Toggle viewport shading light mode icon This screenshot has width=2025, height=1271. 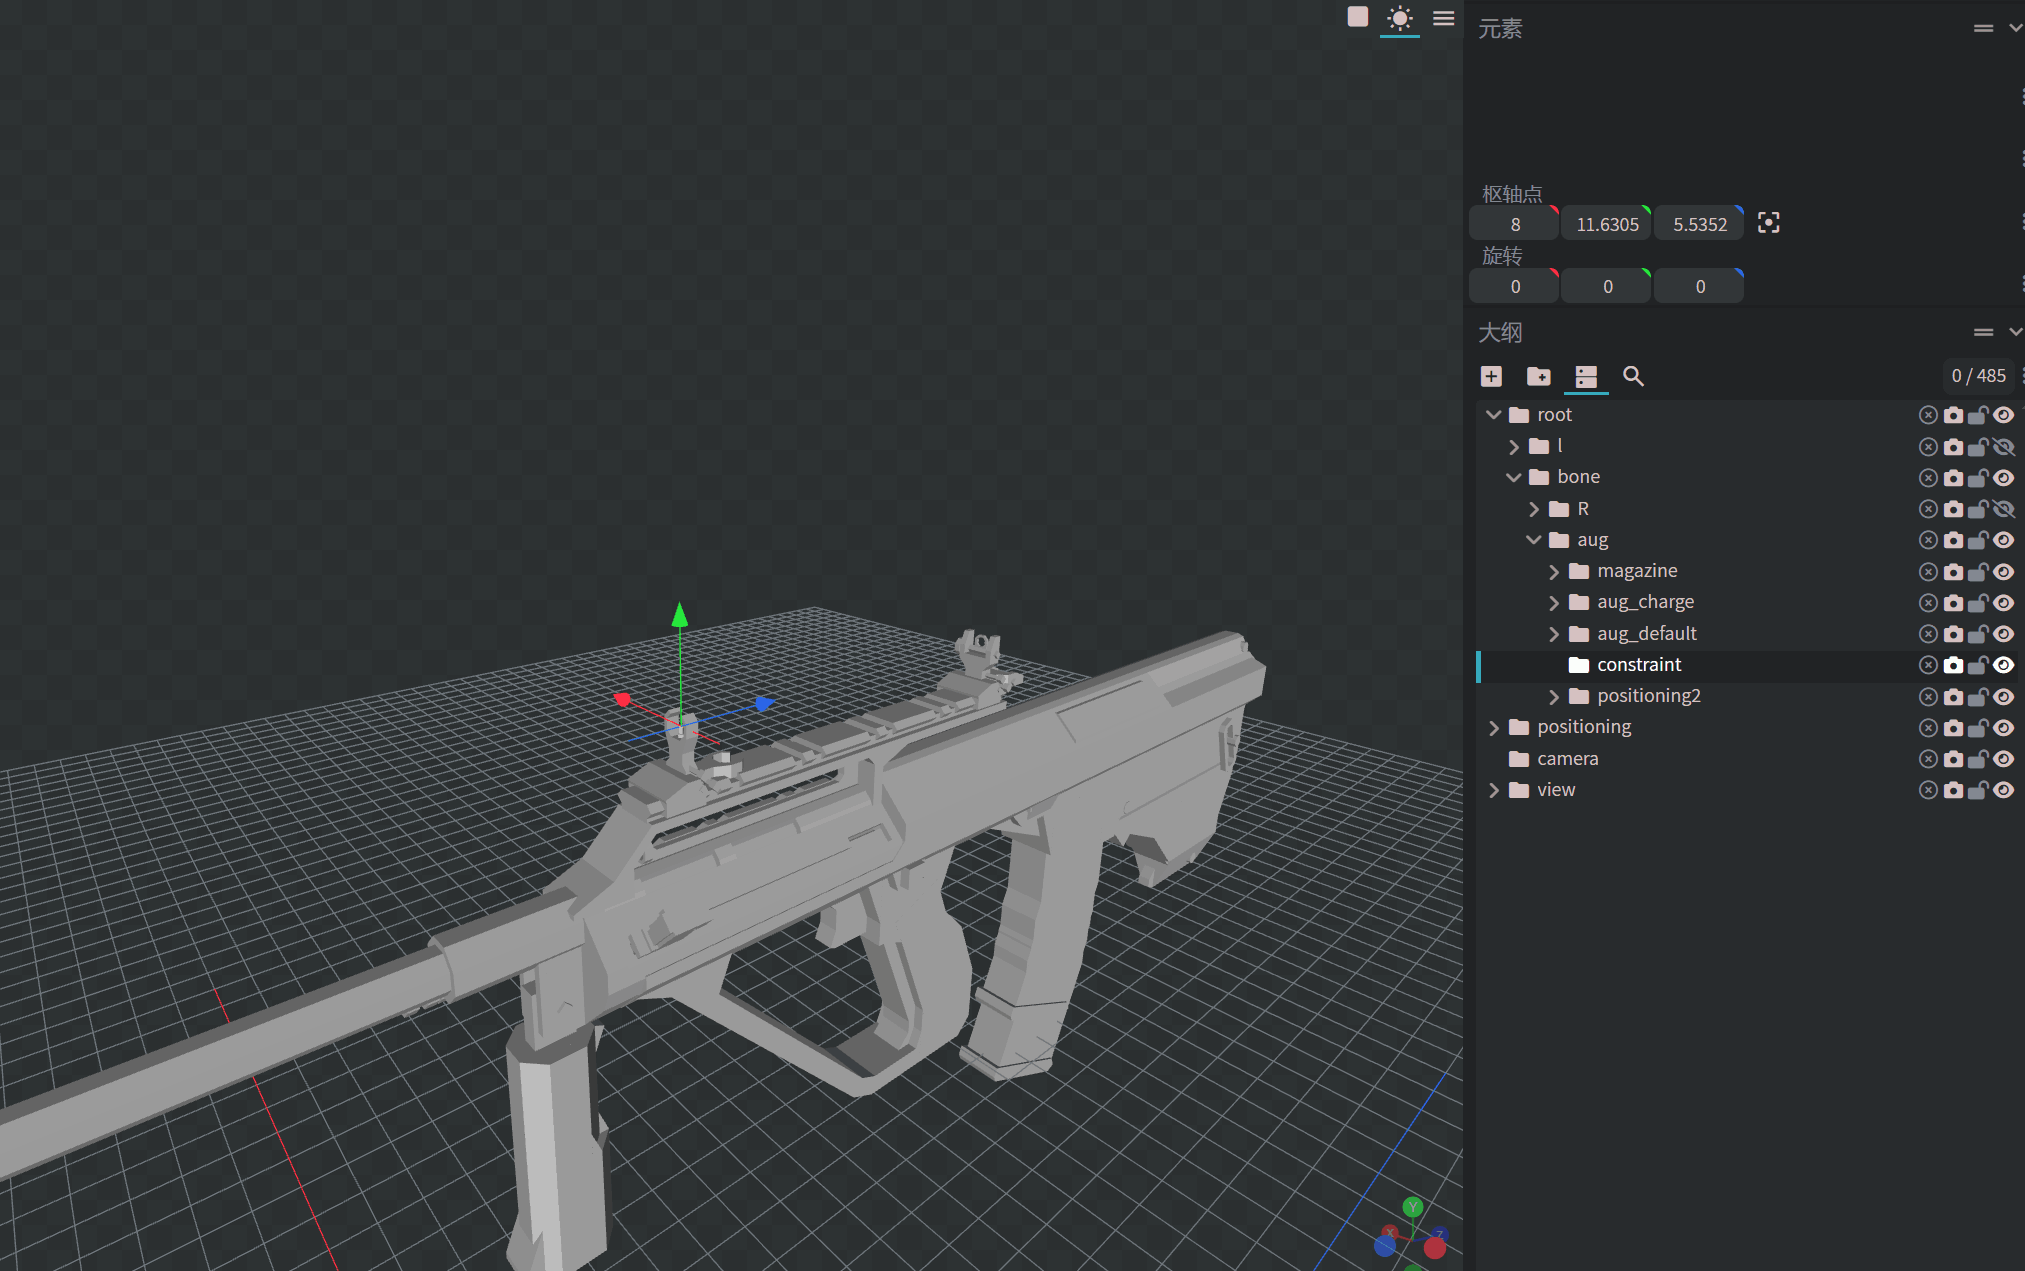point(1399,18)
